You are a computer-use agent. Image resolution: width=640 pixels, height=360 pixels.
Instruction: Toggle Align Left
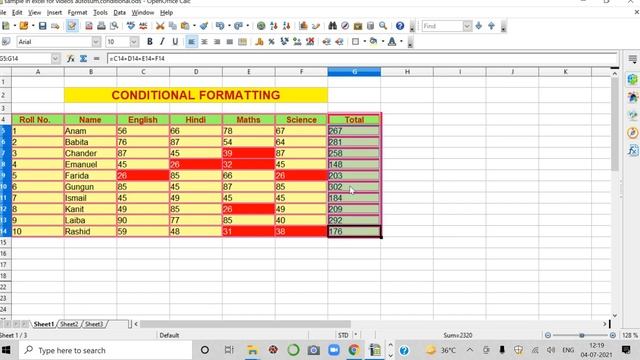tap(191, 42)
